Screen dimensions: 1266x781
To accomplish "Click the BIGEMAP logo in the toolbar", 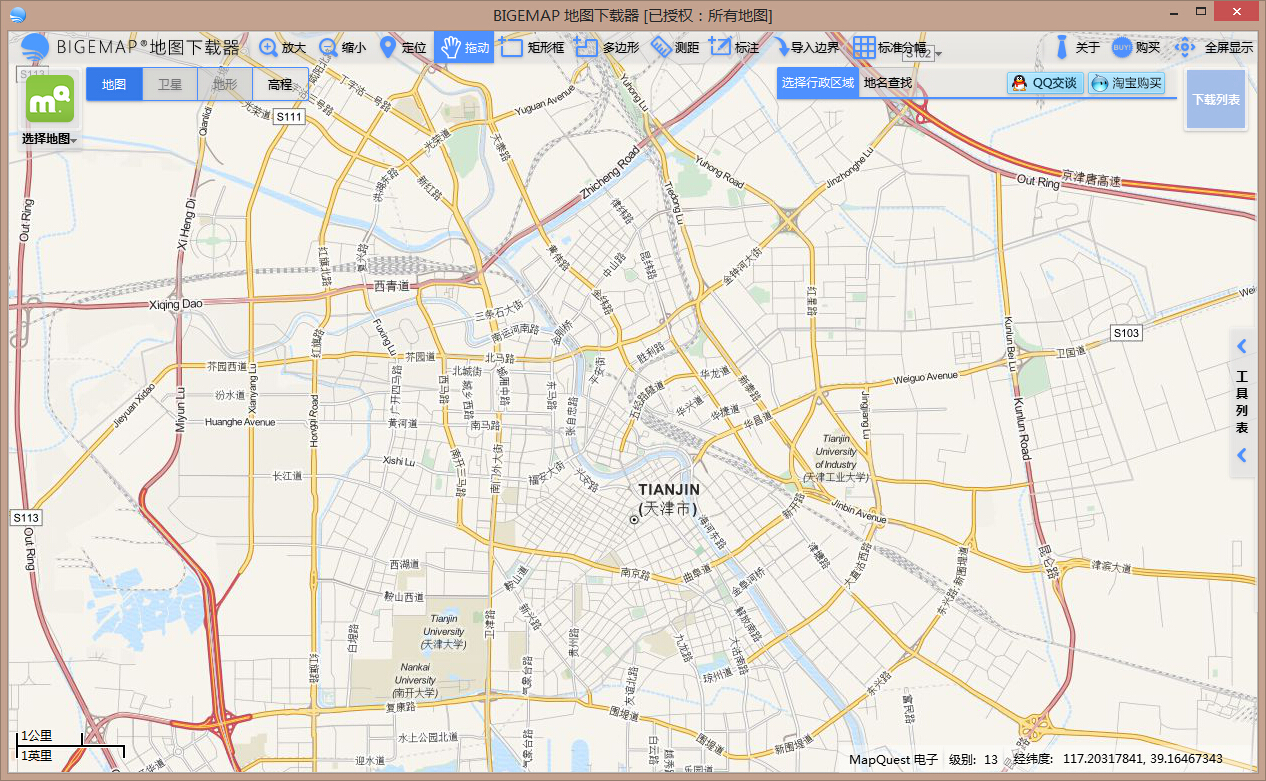I will tap(131, 47).
